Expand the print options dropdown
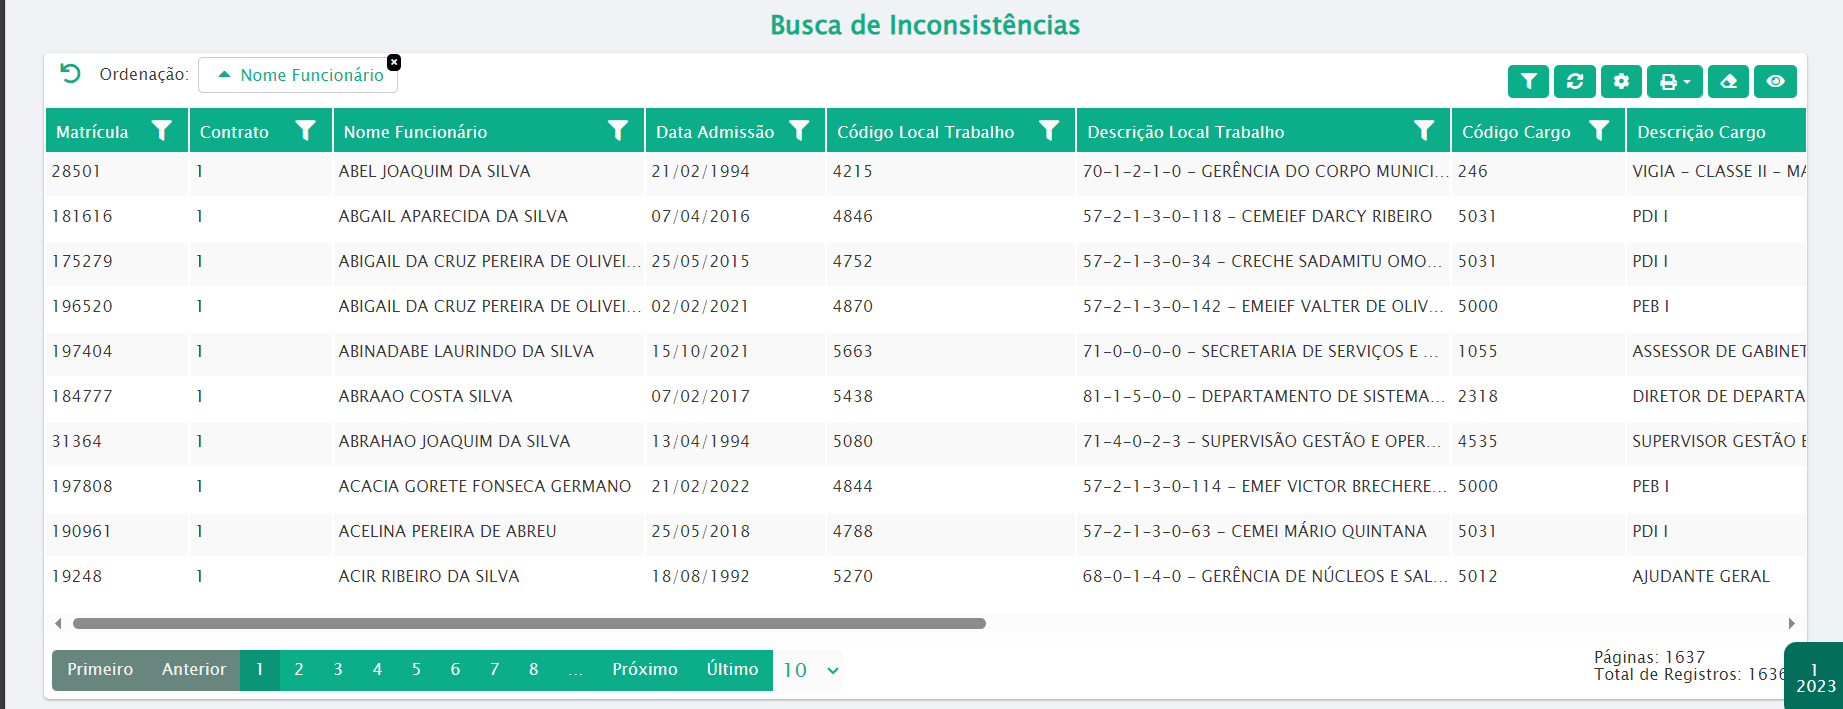Viewport: 1843px width, 709px height. click(1674, 81)
